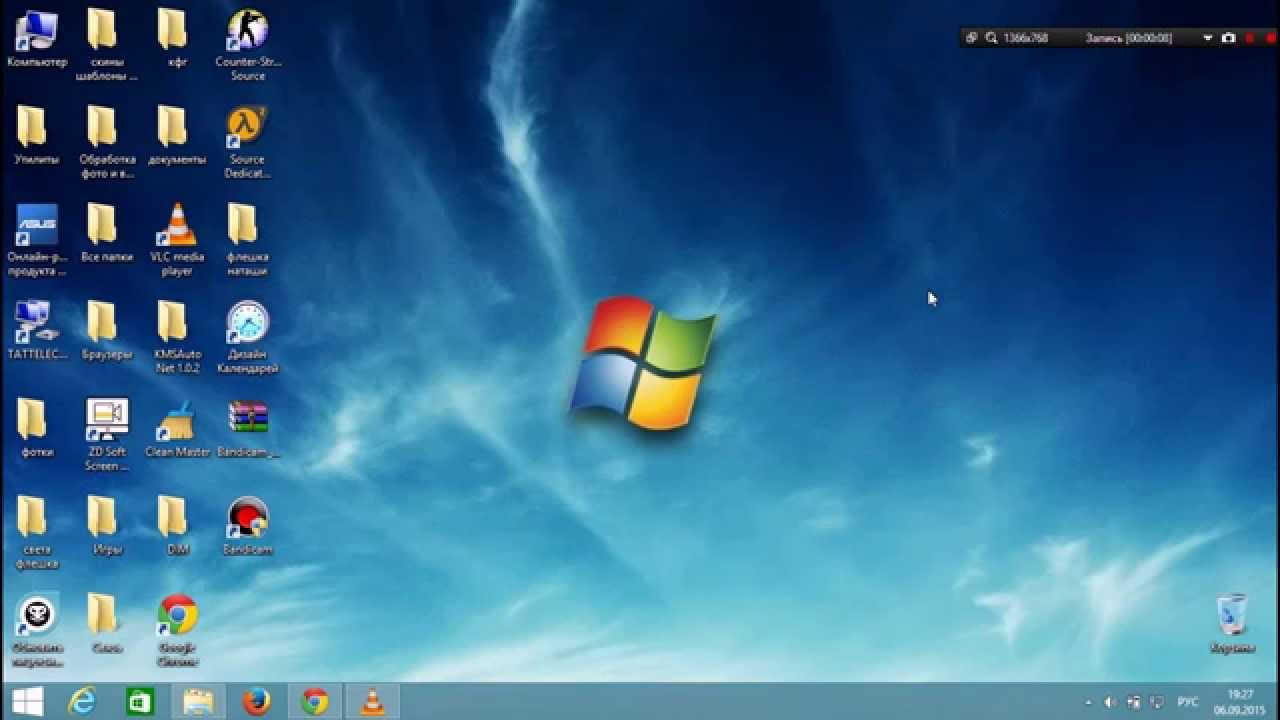Change the РУС input language

(1189, 703)
